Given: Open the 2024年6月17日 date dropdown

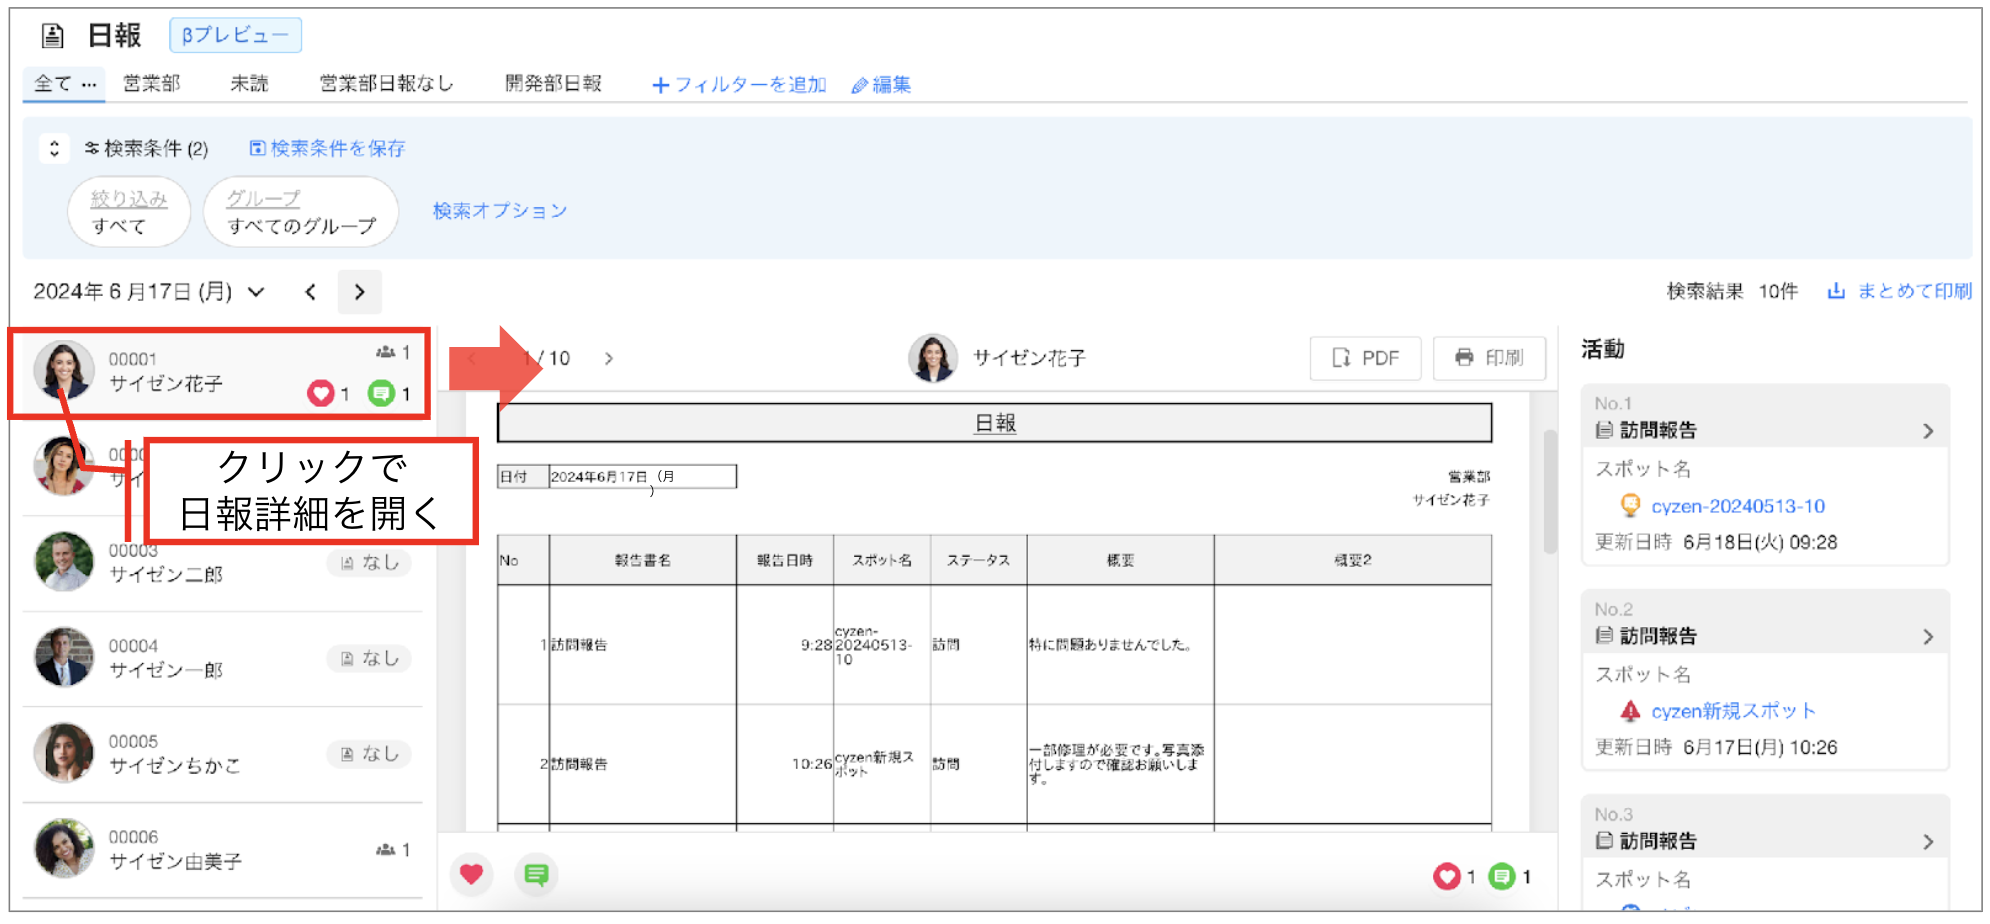Looking at the screenshot, I should (149, 292).
